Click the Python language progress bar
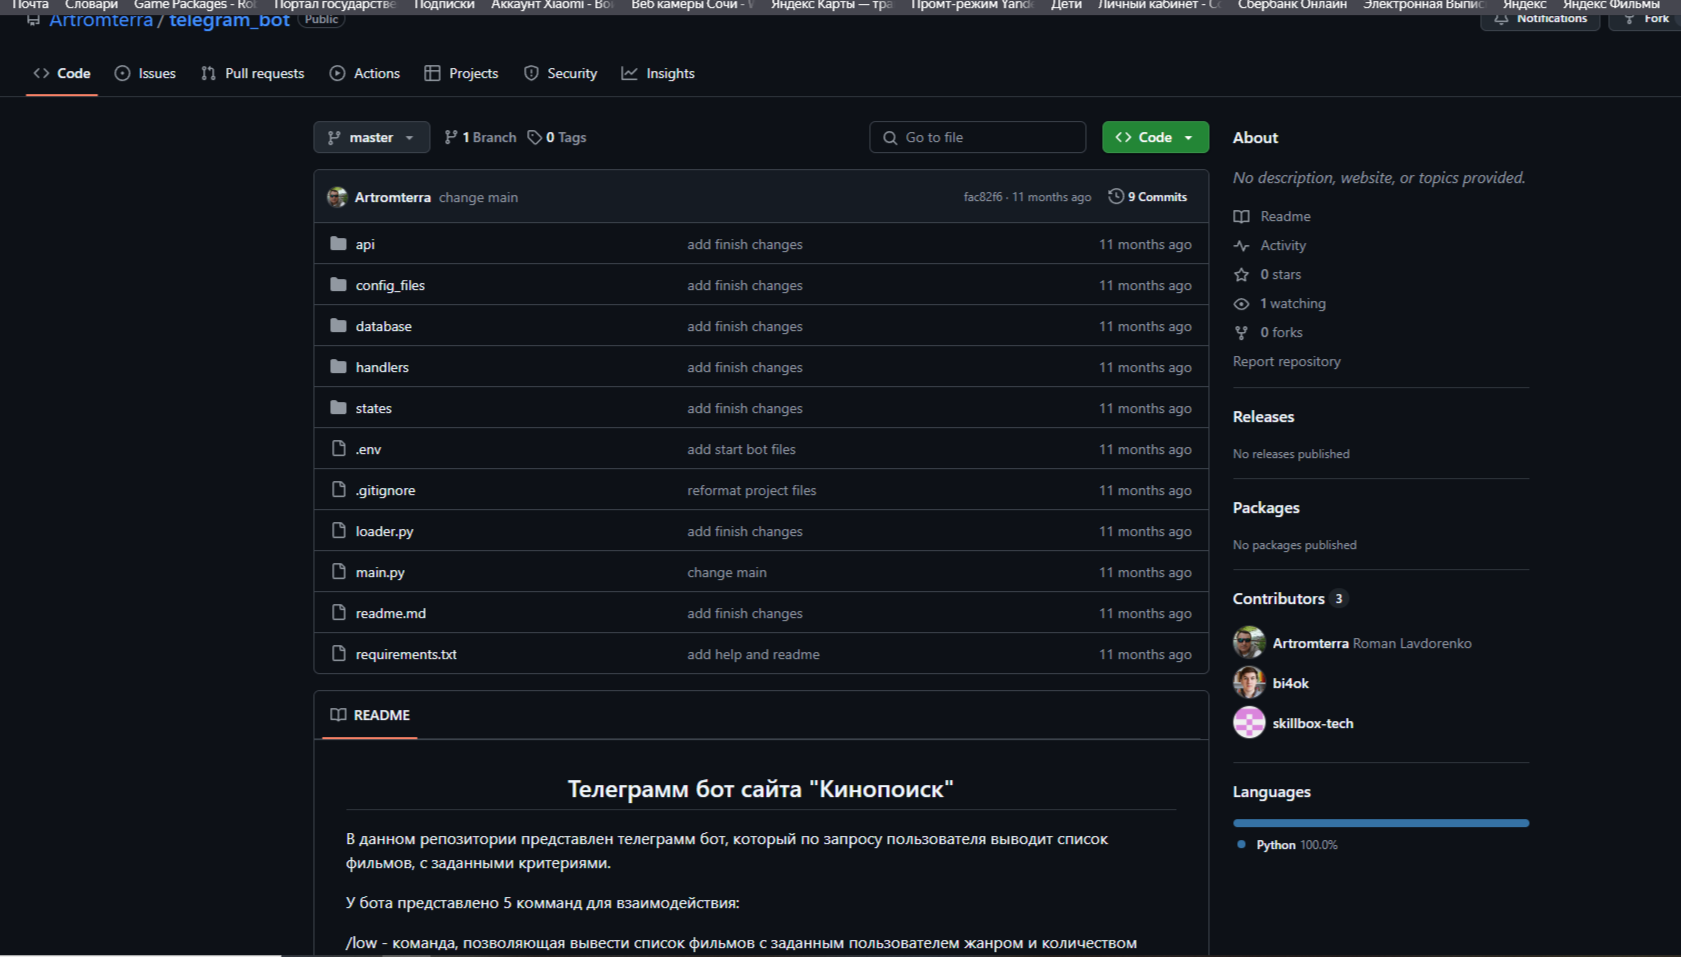This screenshot has height=957, width=1681. click(x=1381, y=823)
